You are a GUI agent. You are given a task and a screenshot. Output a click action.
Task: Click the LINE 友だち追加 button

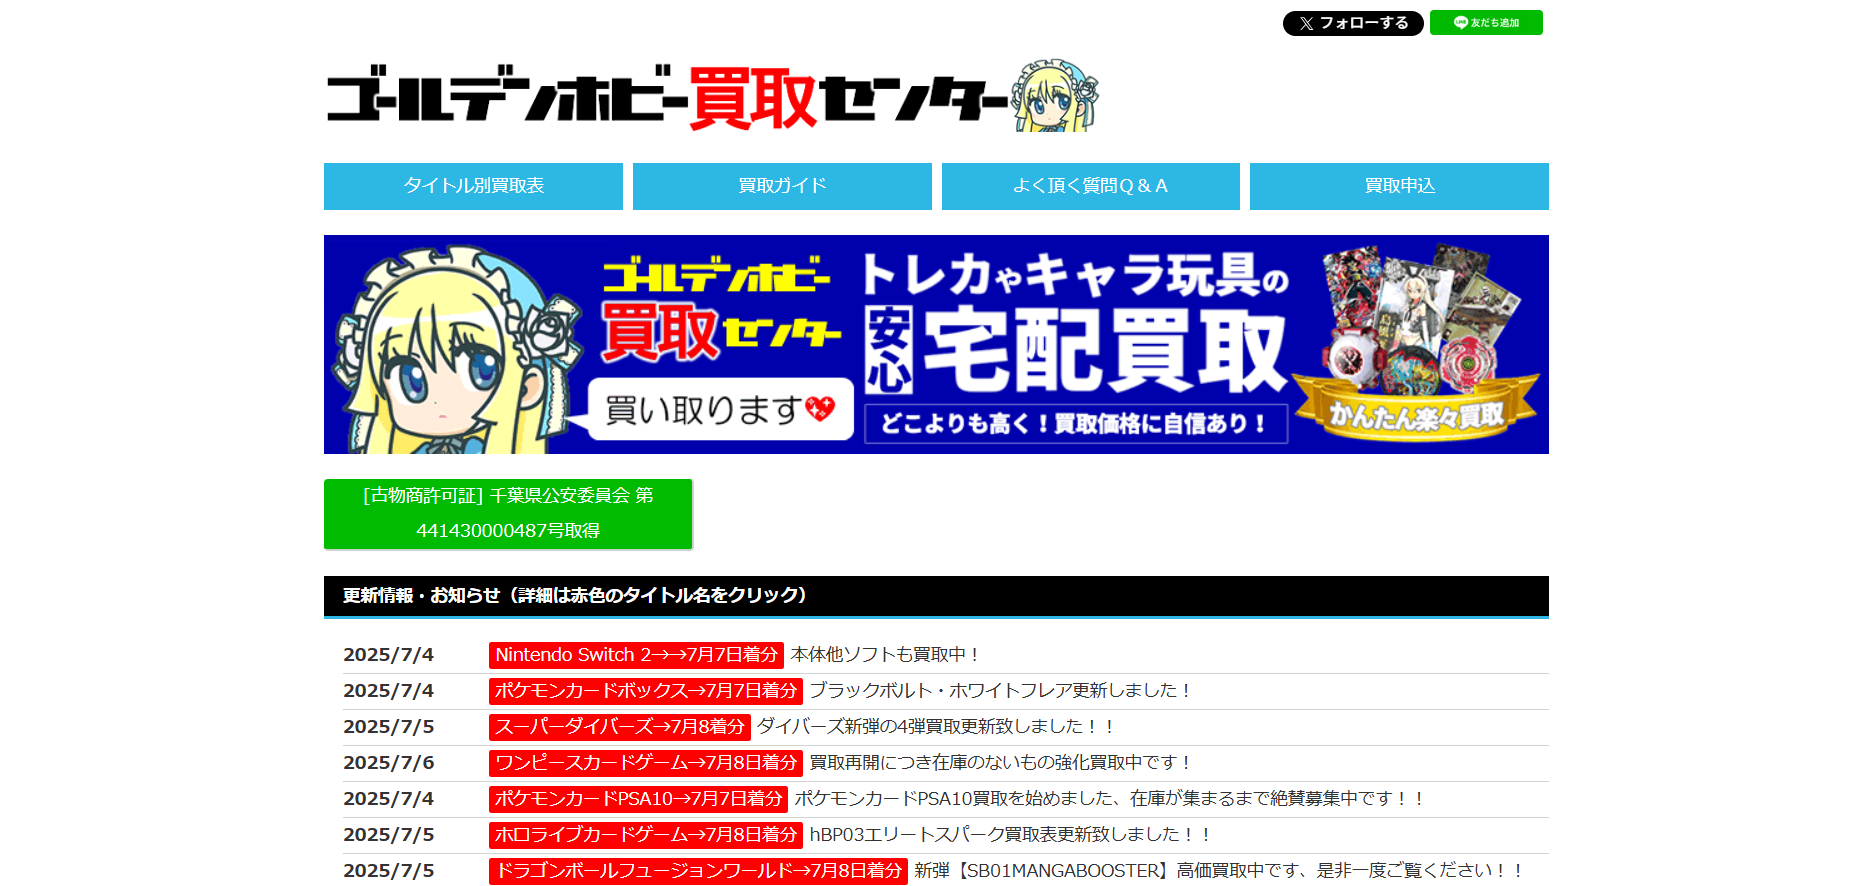[1486, 23]
